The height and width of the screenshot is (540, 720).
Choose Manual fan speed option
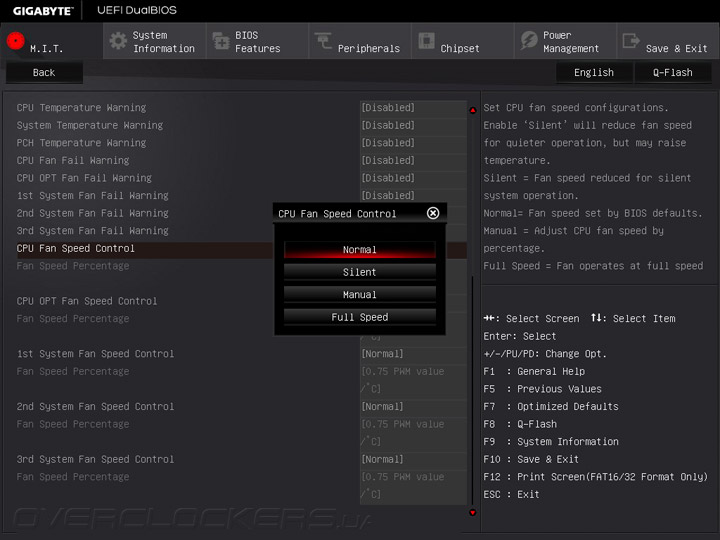point(360,295)
